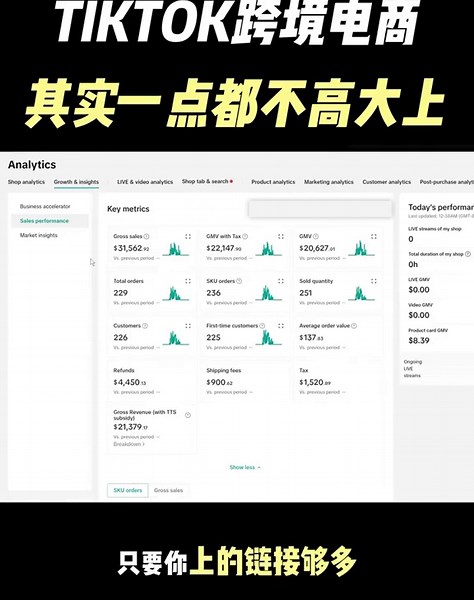Click Refunds value $4,450.13
The width and height of the screenshot is (474, 600).
[x=130, y=382]
